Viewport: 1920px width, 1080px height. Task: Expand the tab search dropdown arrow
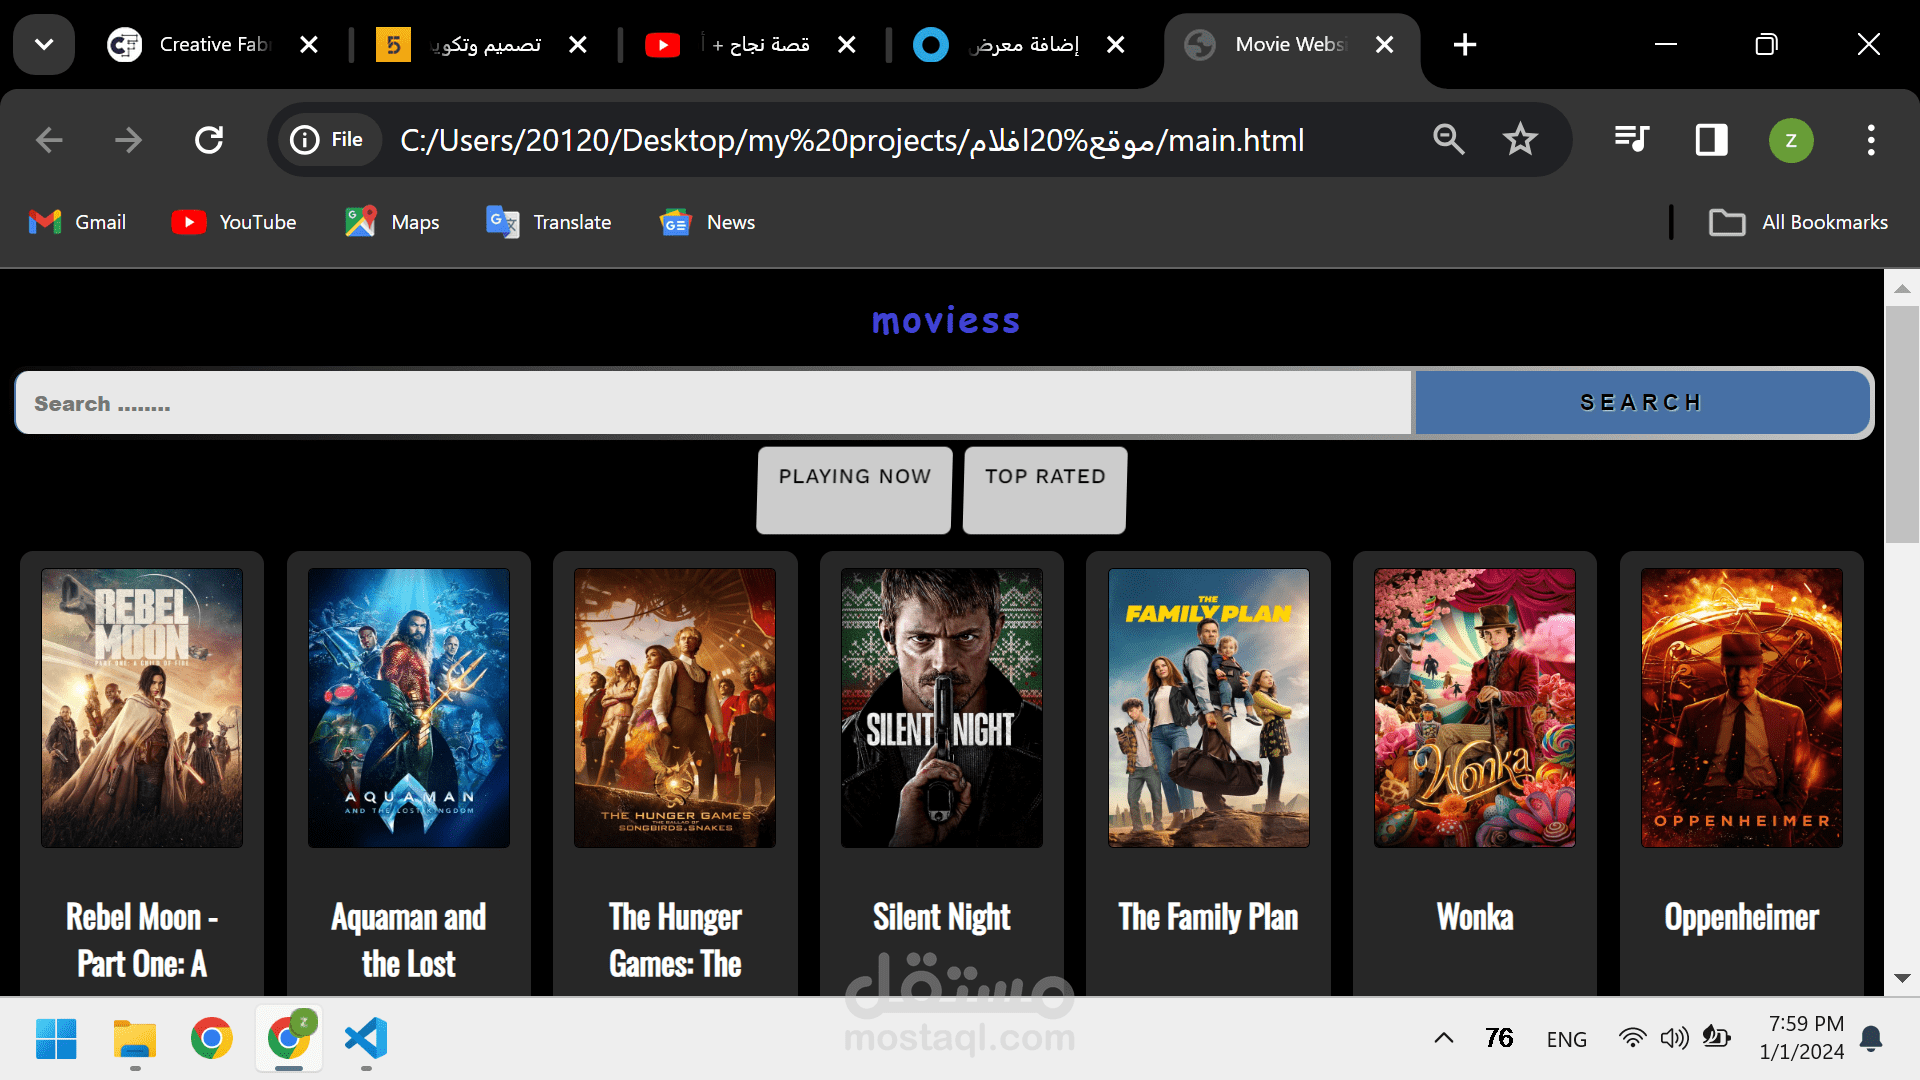pos(44,44)
